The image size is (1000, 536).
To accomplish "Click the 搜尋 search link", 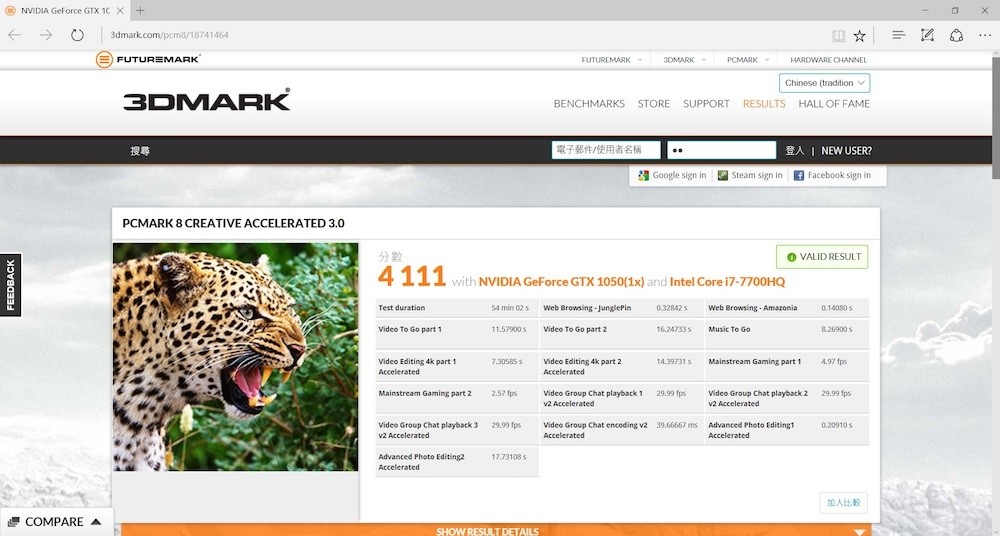I will tap(140, 151).
